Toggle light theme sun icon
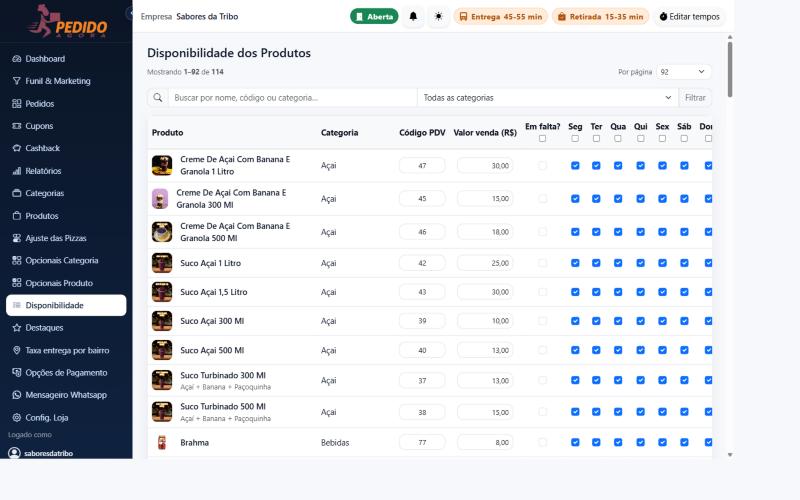This screenshot has height=500, width=800. (x=438, y=16)
